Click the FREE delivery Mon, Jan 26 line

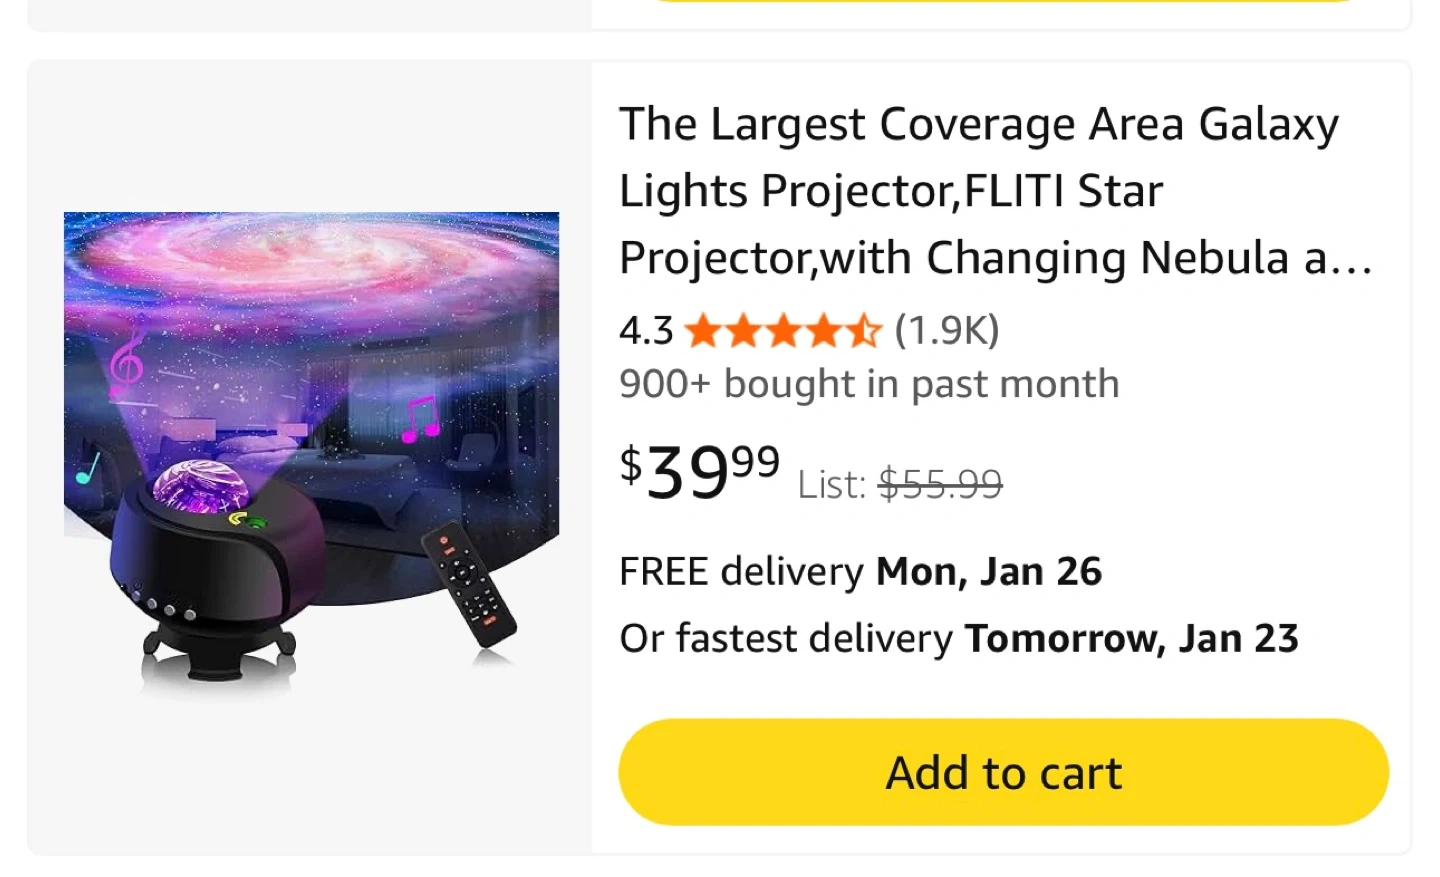point(860,572)
